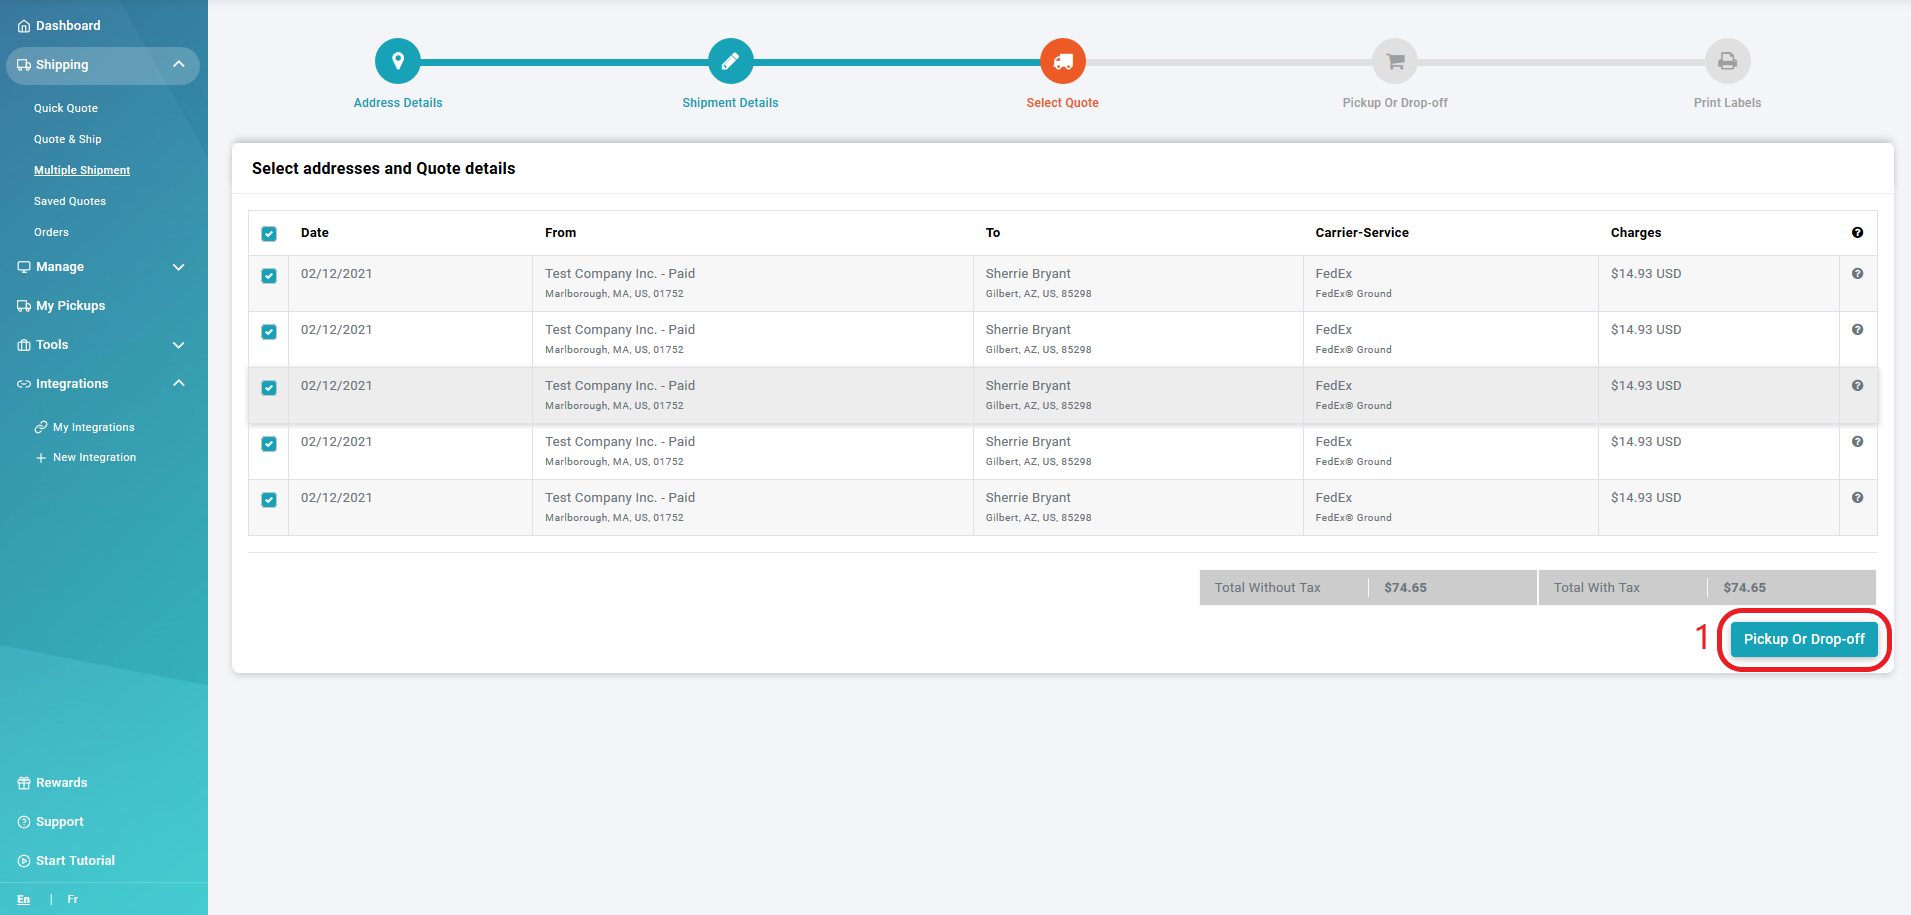The height and width of the screenshot is (915, 1911).
Task: Click the Tools briefcase icon in sidebar
Action: point(24,345)
